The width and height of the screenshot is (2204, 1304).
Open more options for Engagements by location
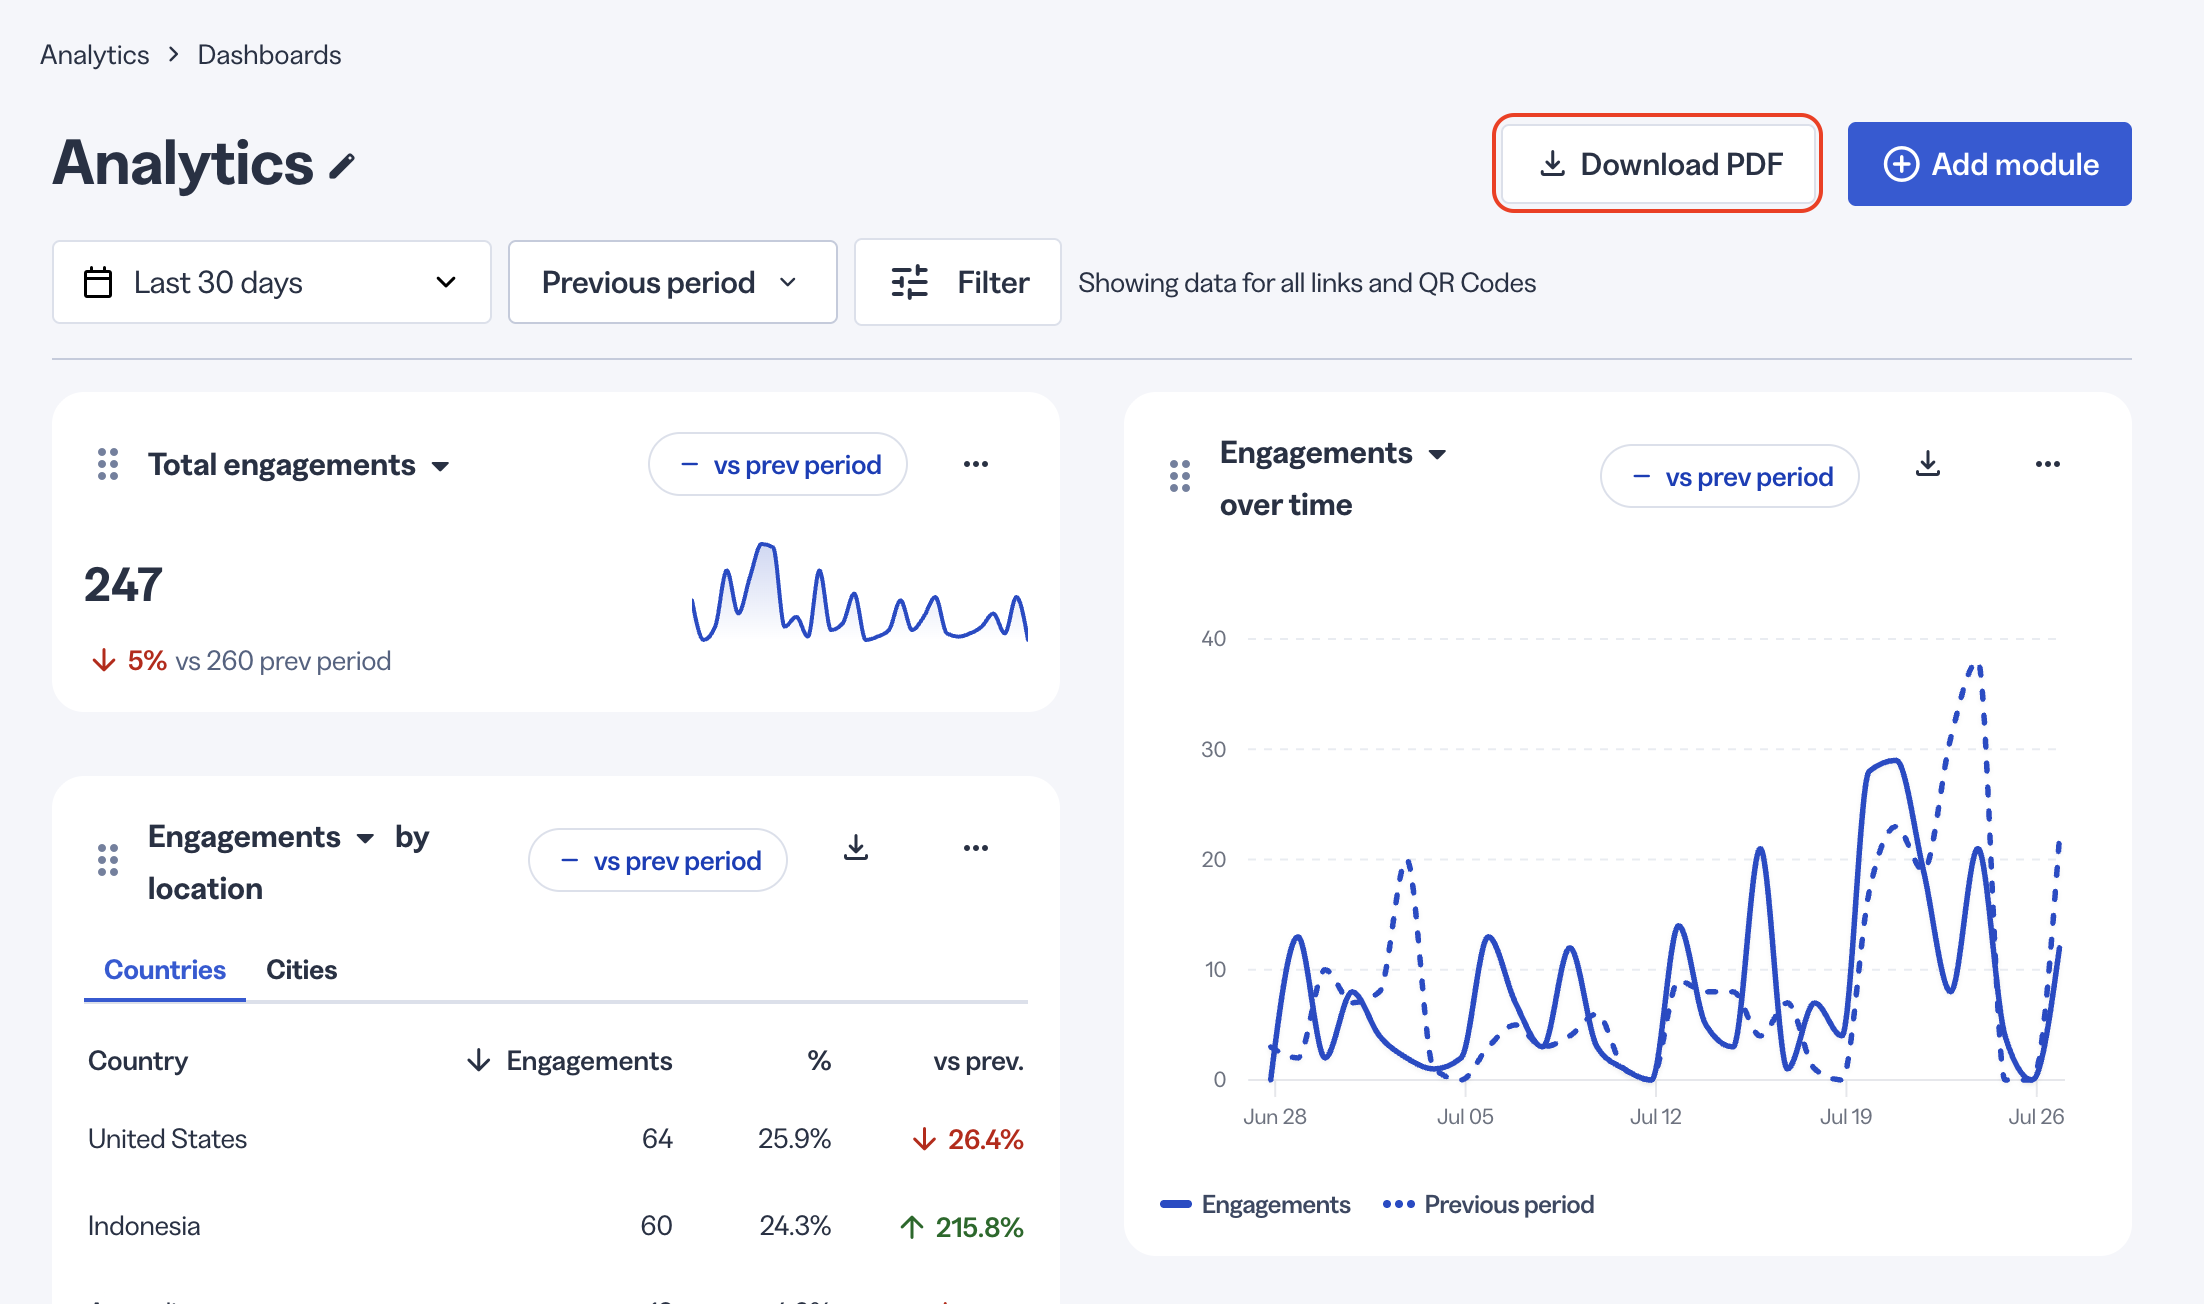(x=976, y=848)
